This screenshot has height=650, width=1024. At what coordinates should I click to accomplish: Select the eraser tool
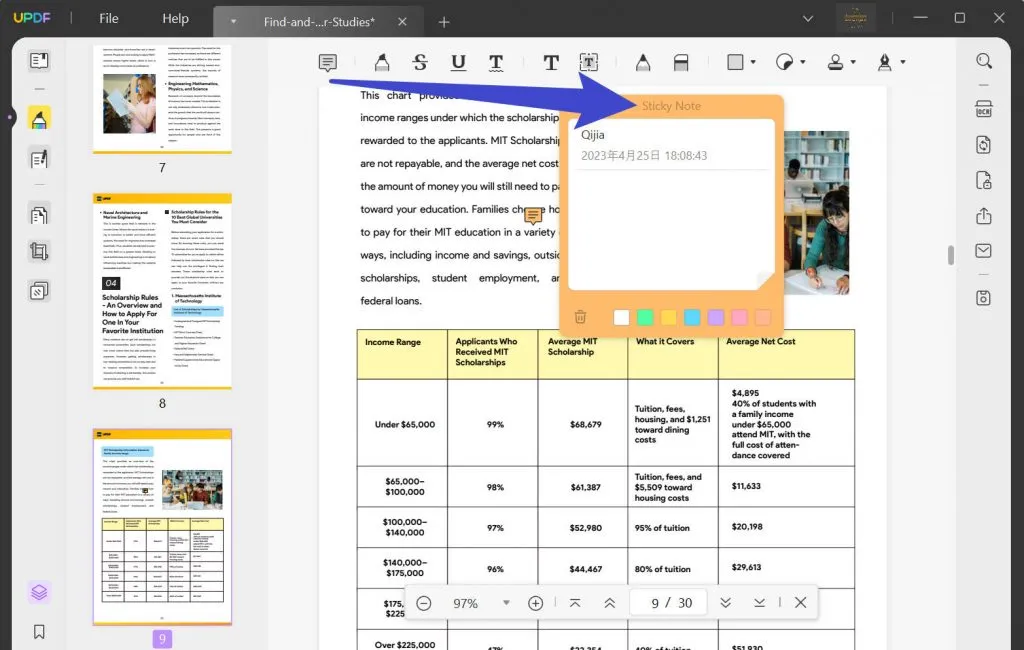coord(681,63)
